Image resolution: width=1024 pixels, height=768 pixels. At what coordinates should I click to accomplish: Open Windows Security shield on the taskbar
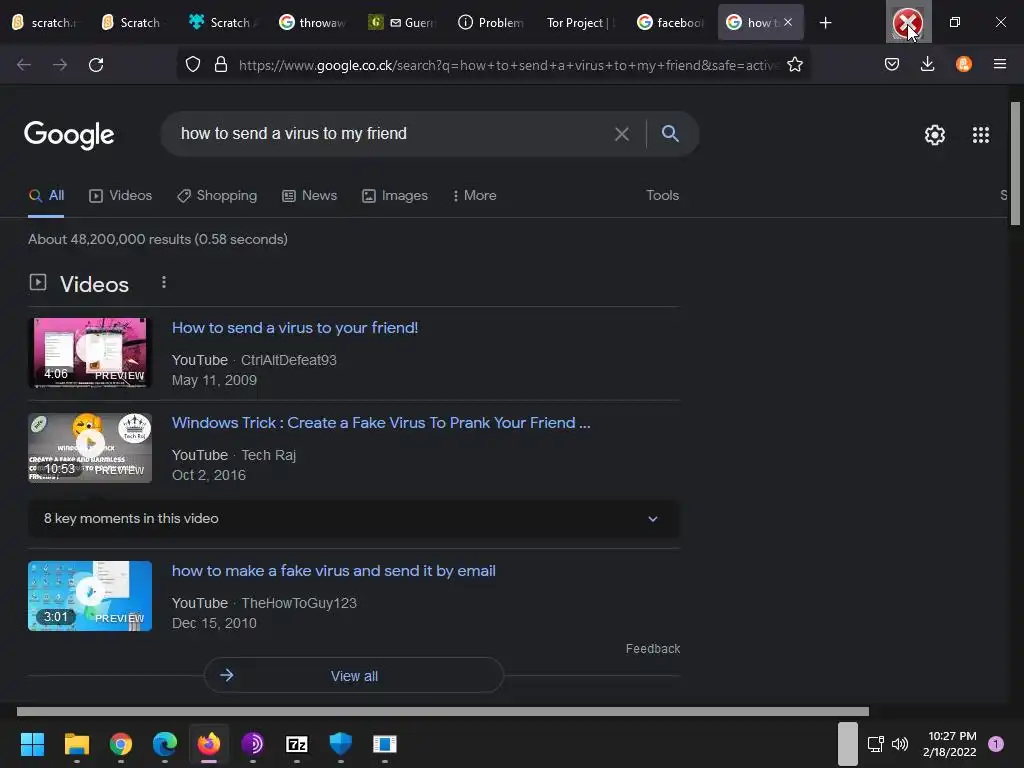click(x=340, y=743)
